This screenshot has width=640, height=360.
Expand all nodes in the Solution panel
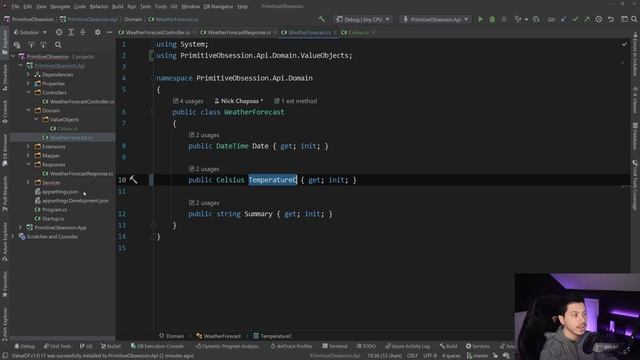[x=71, y=32]
